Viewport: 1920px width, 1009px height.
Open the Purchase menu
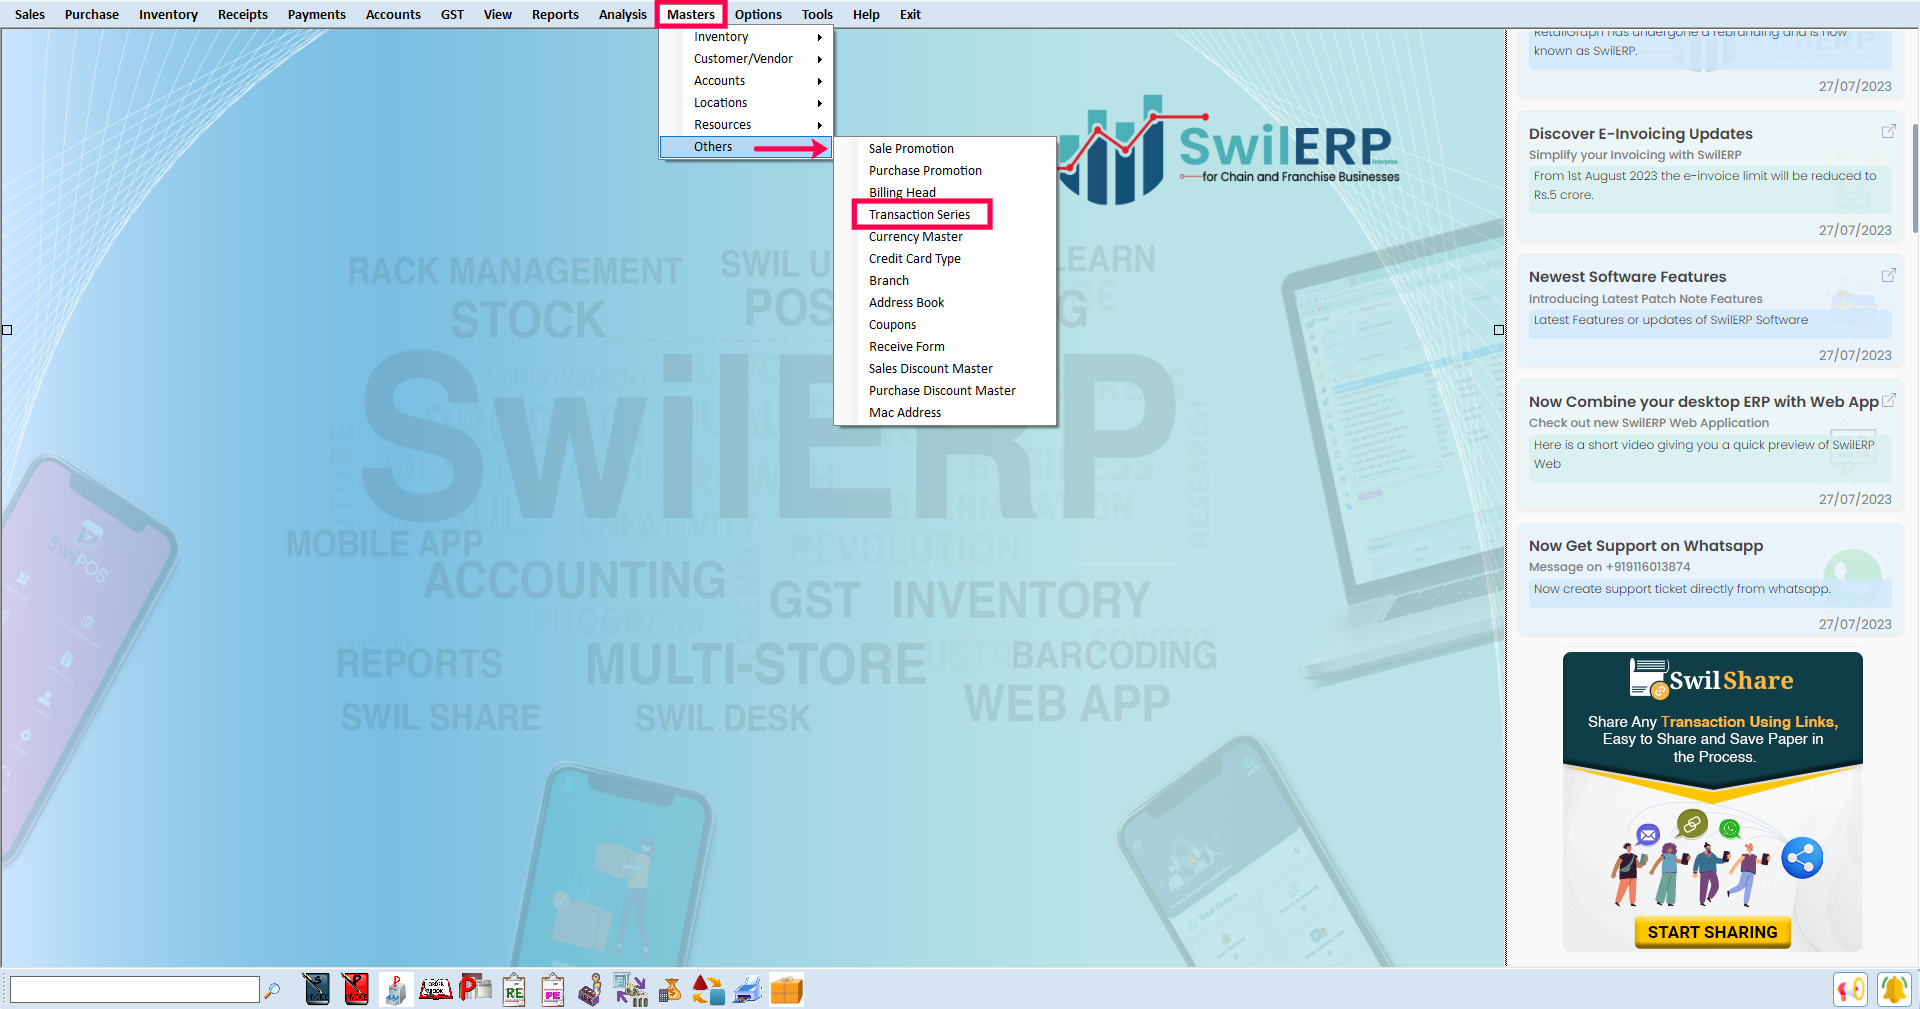92,14
